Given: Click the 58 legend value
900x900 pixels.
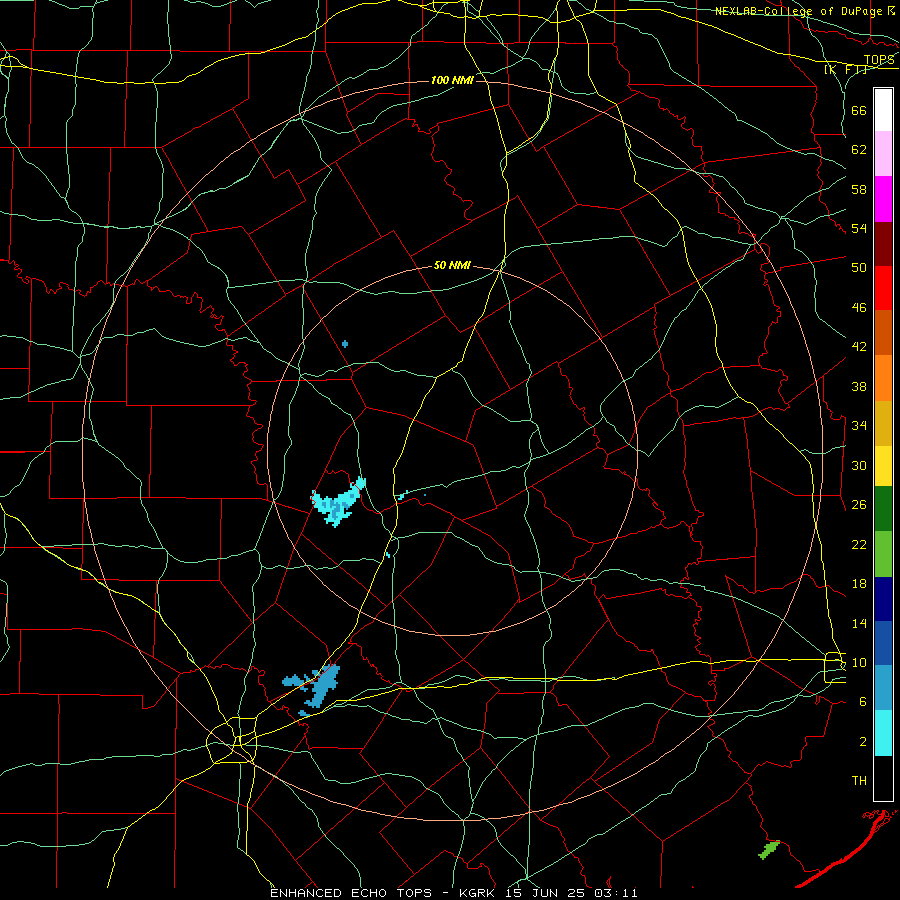Looking at the screenshot, I should (859, 189).
